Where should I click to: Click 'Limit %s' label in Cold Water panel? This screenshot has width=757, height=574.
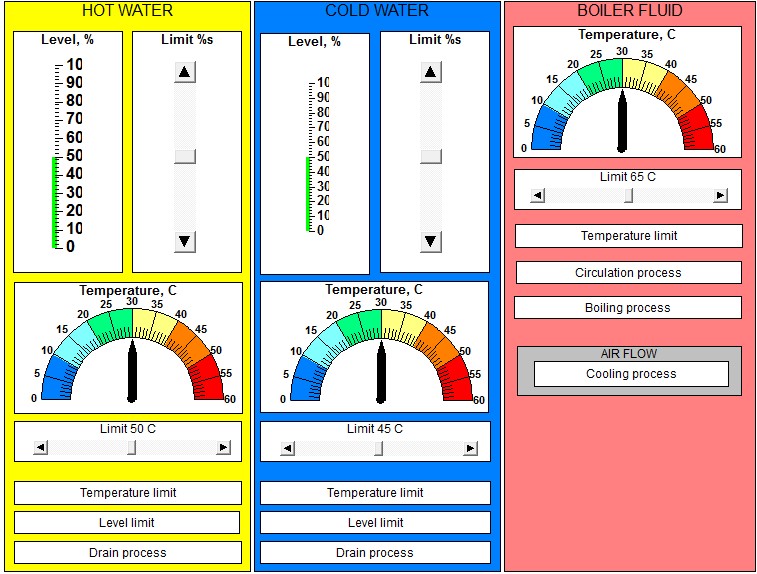click(x=435, y=40)
